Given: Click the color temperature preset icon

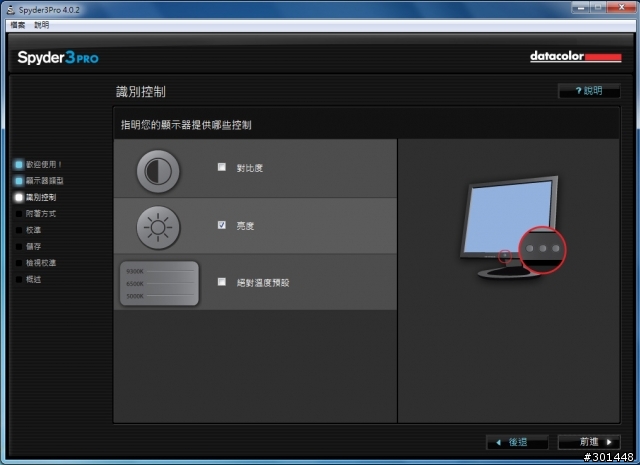Looking at the screenshot, I should pos(159,283).
